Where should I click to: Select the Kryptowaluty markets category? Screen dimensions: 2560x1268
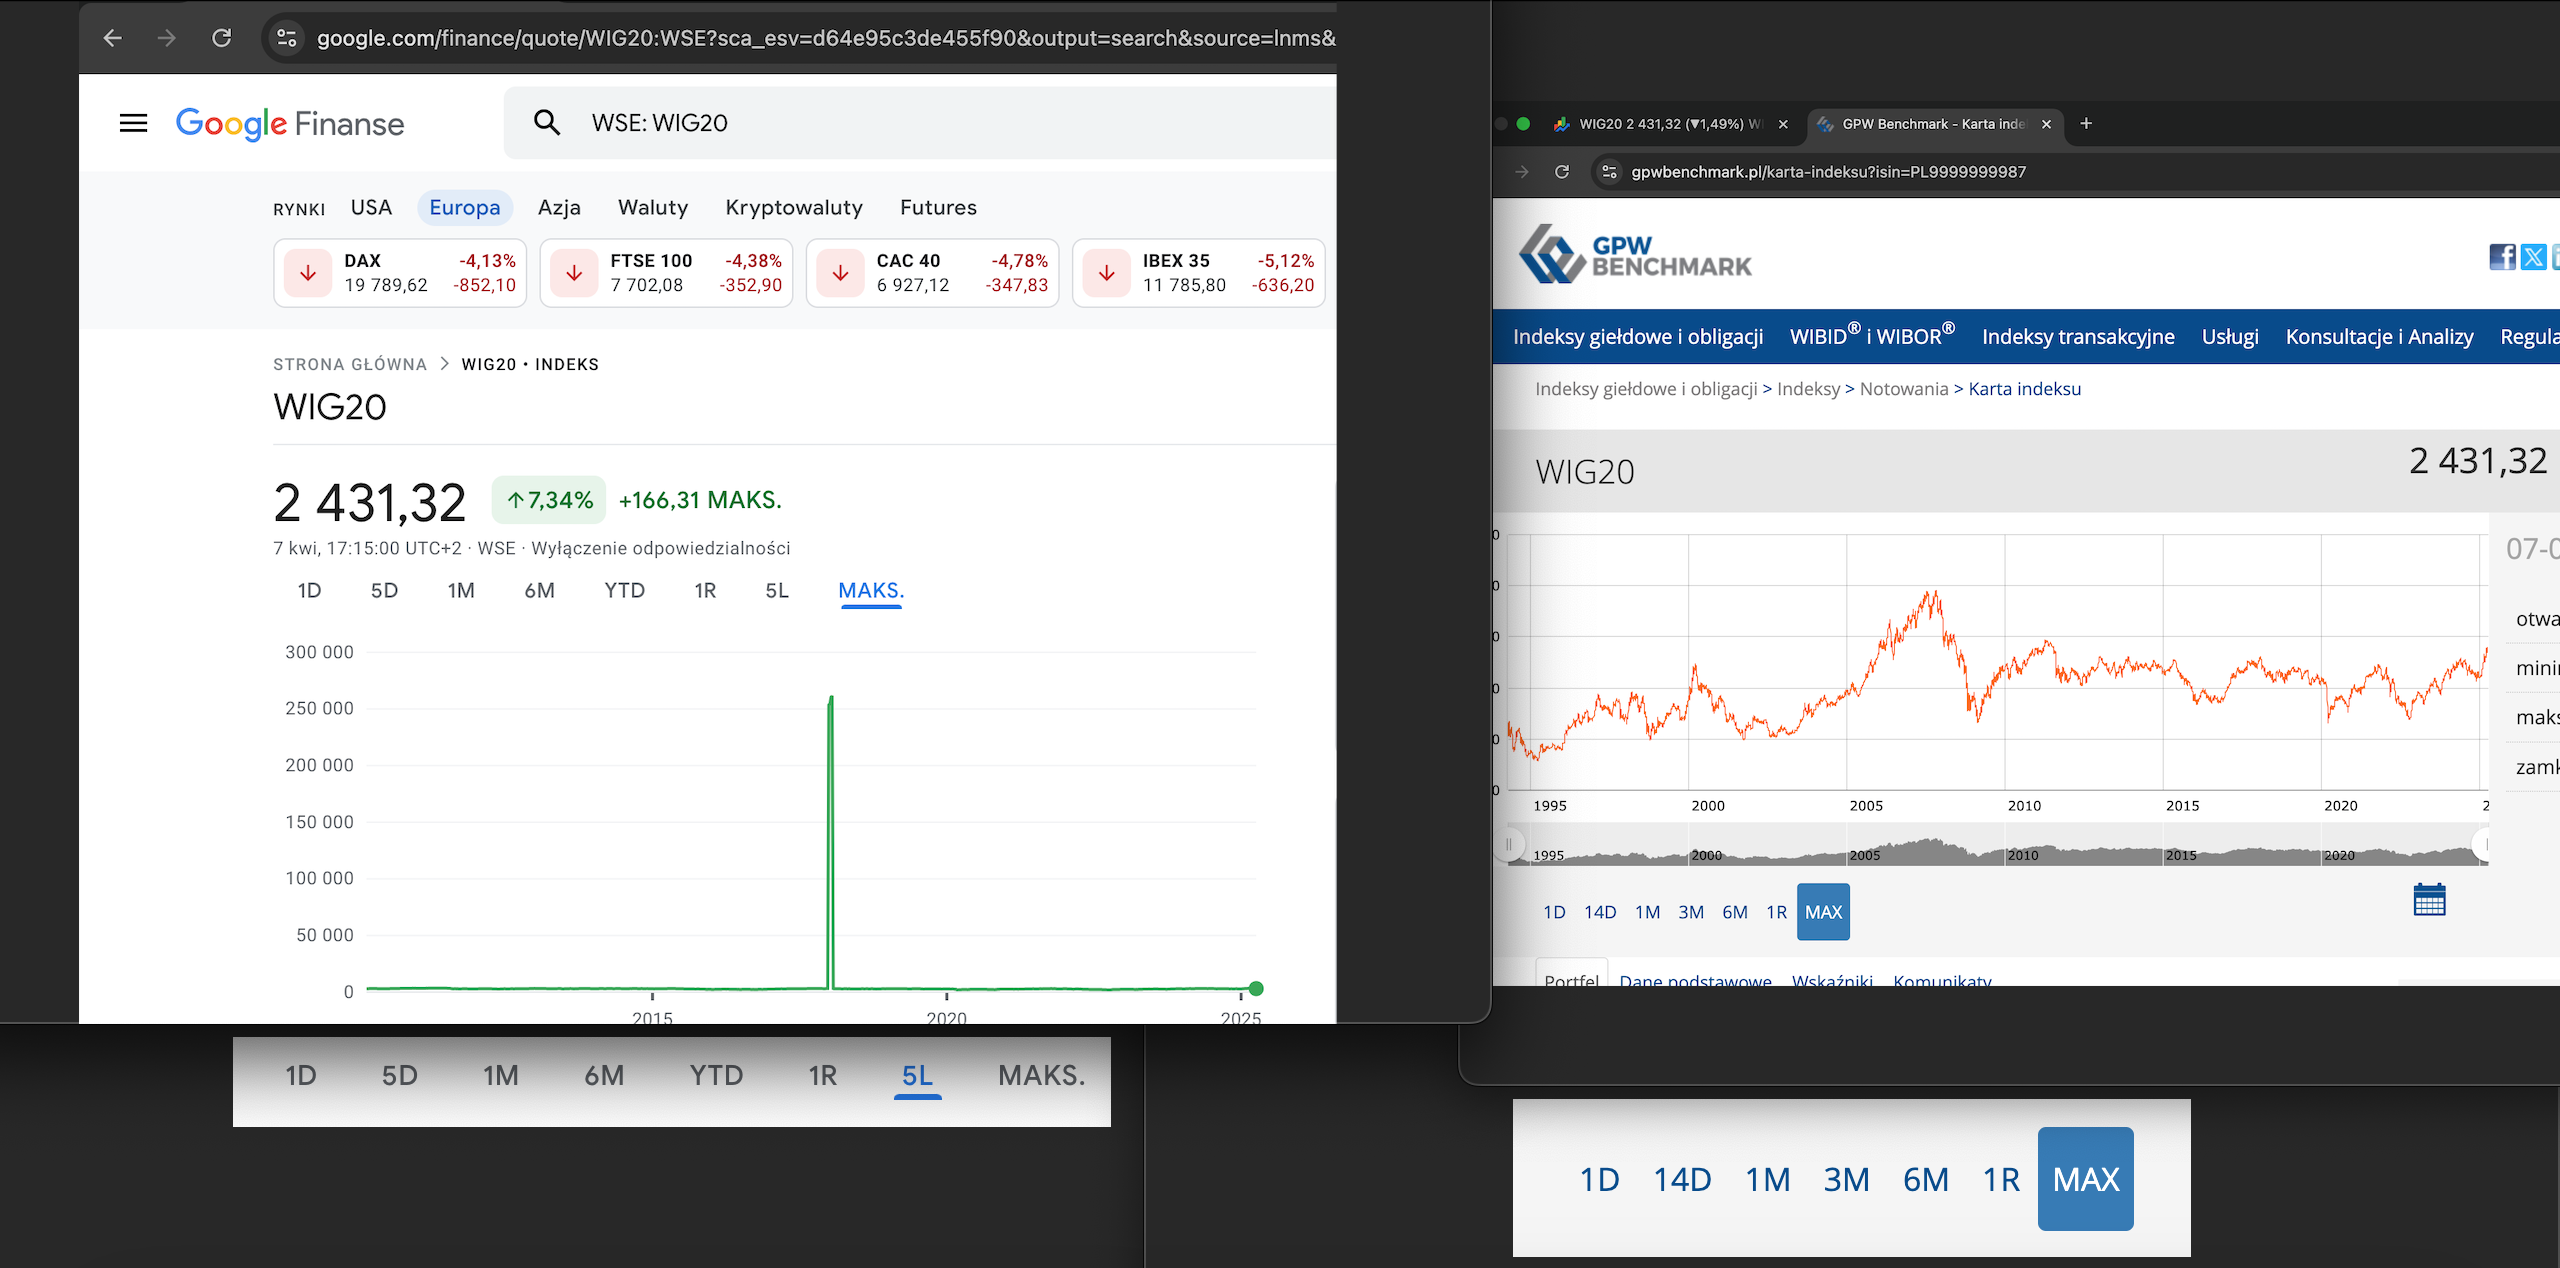click(793, 207)
